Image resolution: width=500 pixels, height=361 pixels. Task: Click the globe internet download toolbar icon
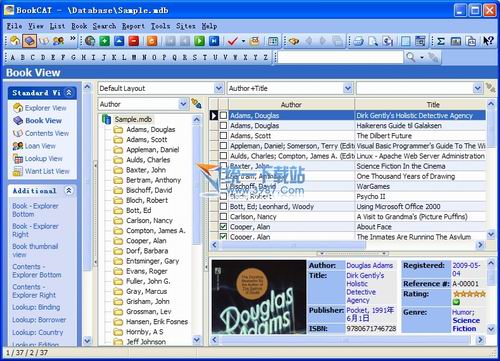pos(90,41)
